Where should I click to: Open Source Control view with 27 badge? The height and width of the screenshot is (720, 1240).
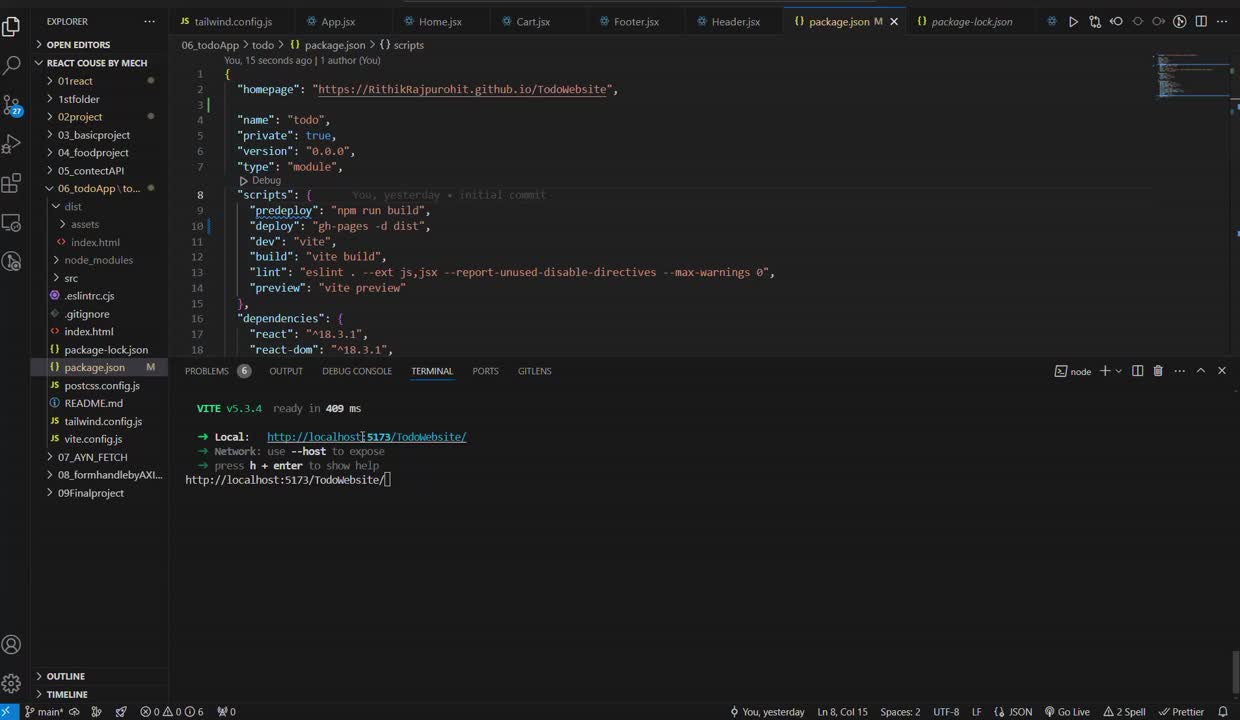(x=12, y=105)
